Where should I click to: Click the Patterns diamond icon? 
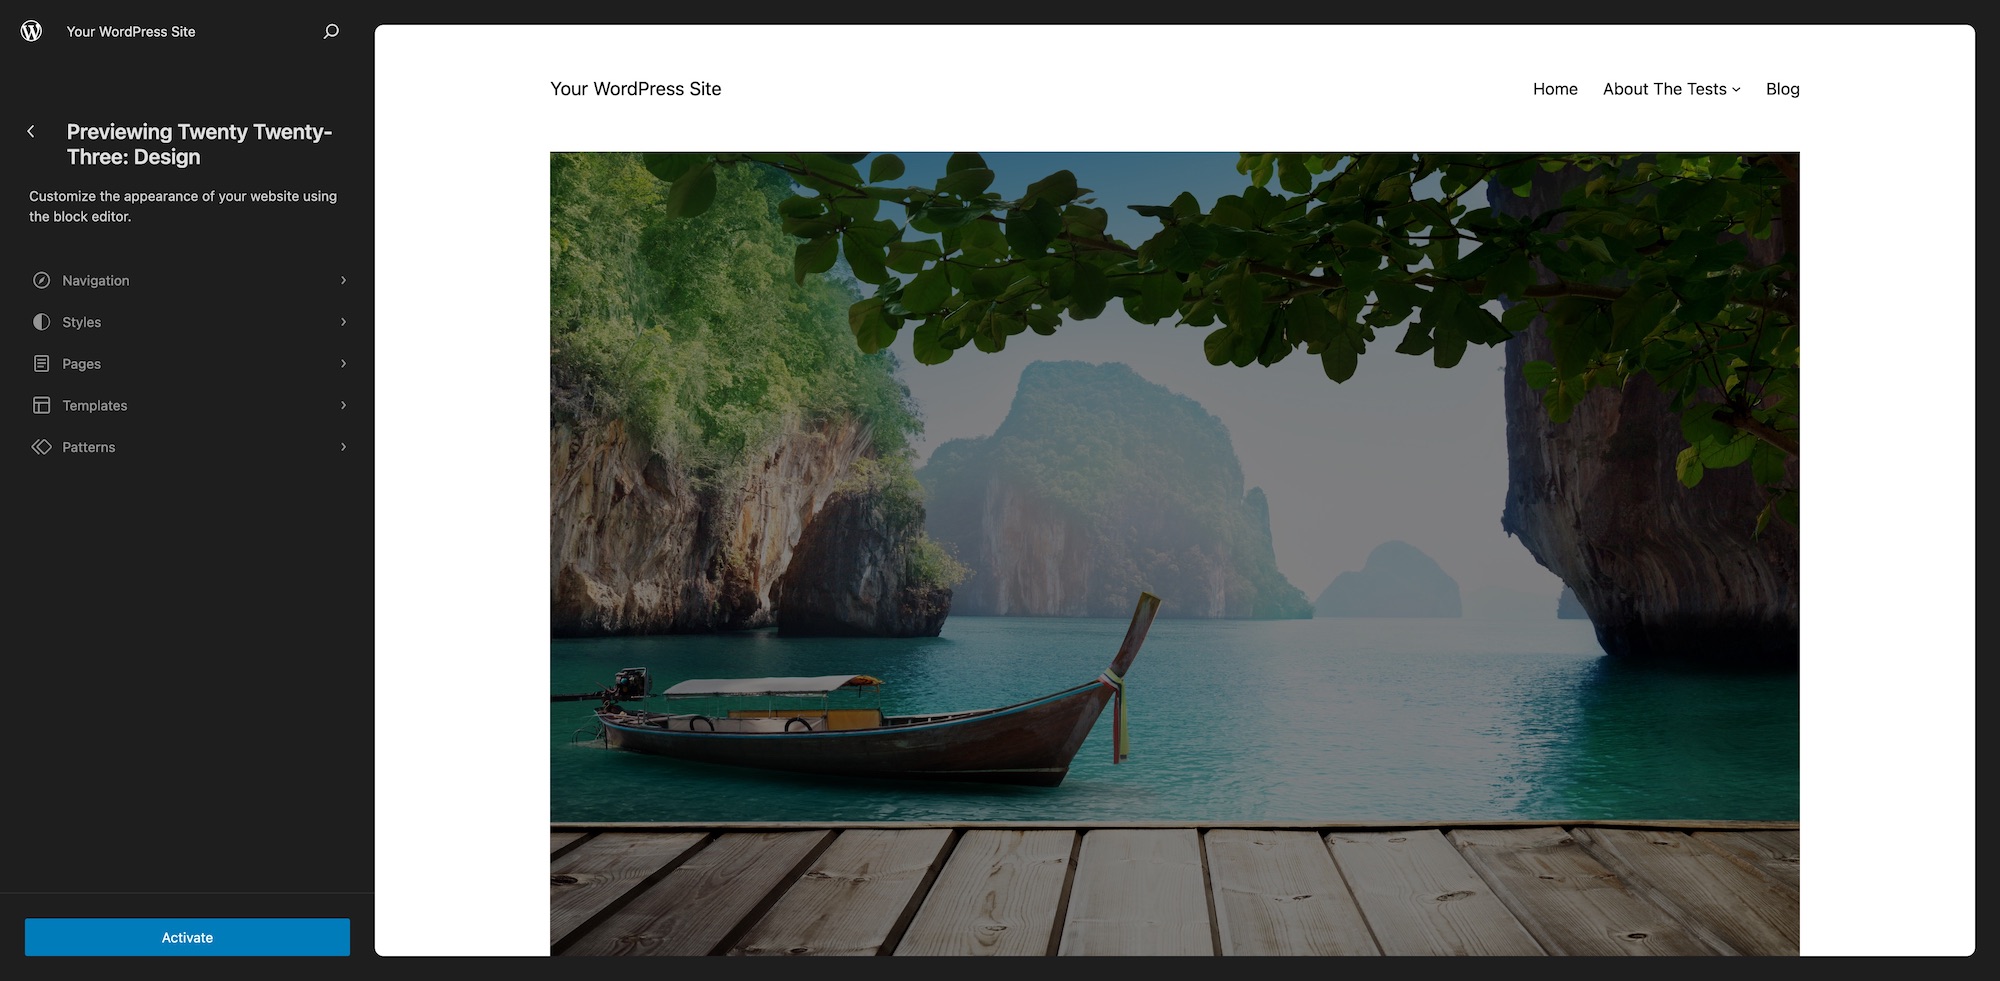pyautogui.click(x=41, y=447)
